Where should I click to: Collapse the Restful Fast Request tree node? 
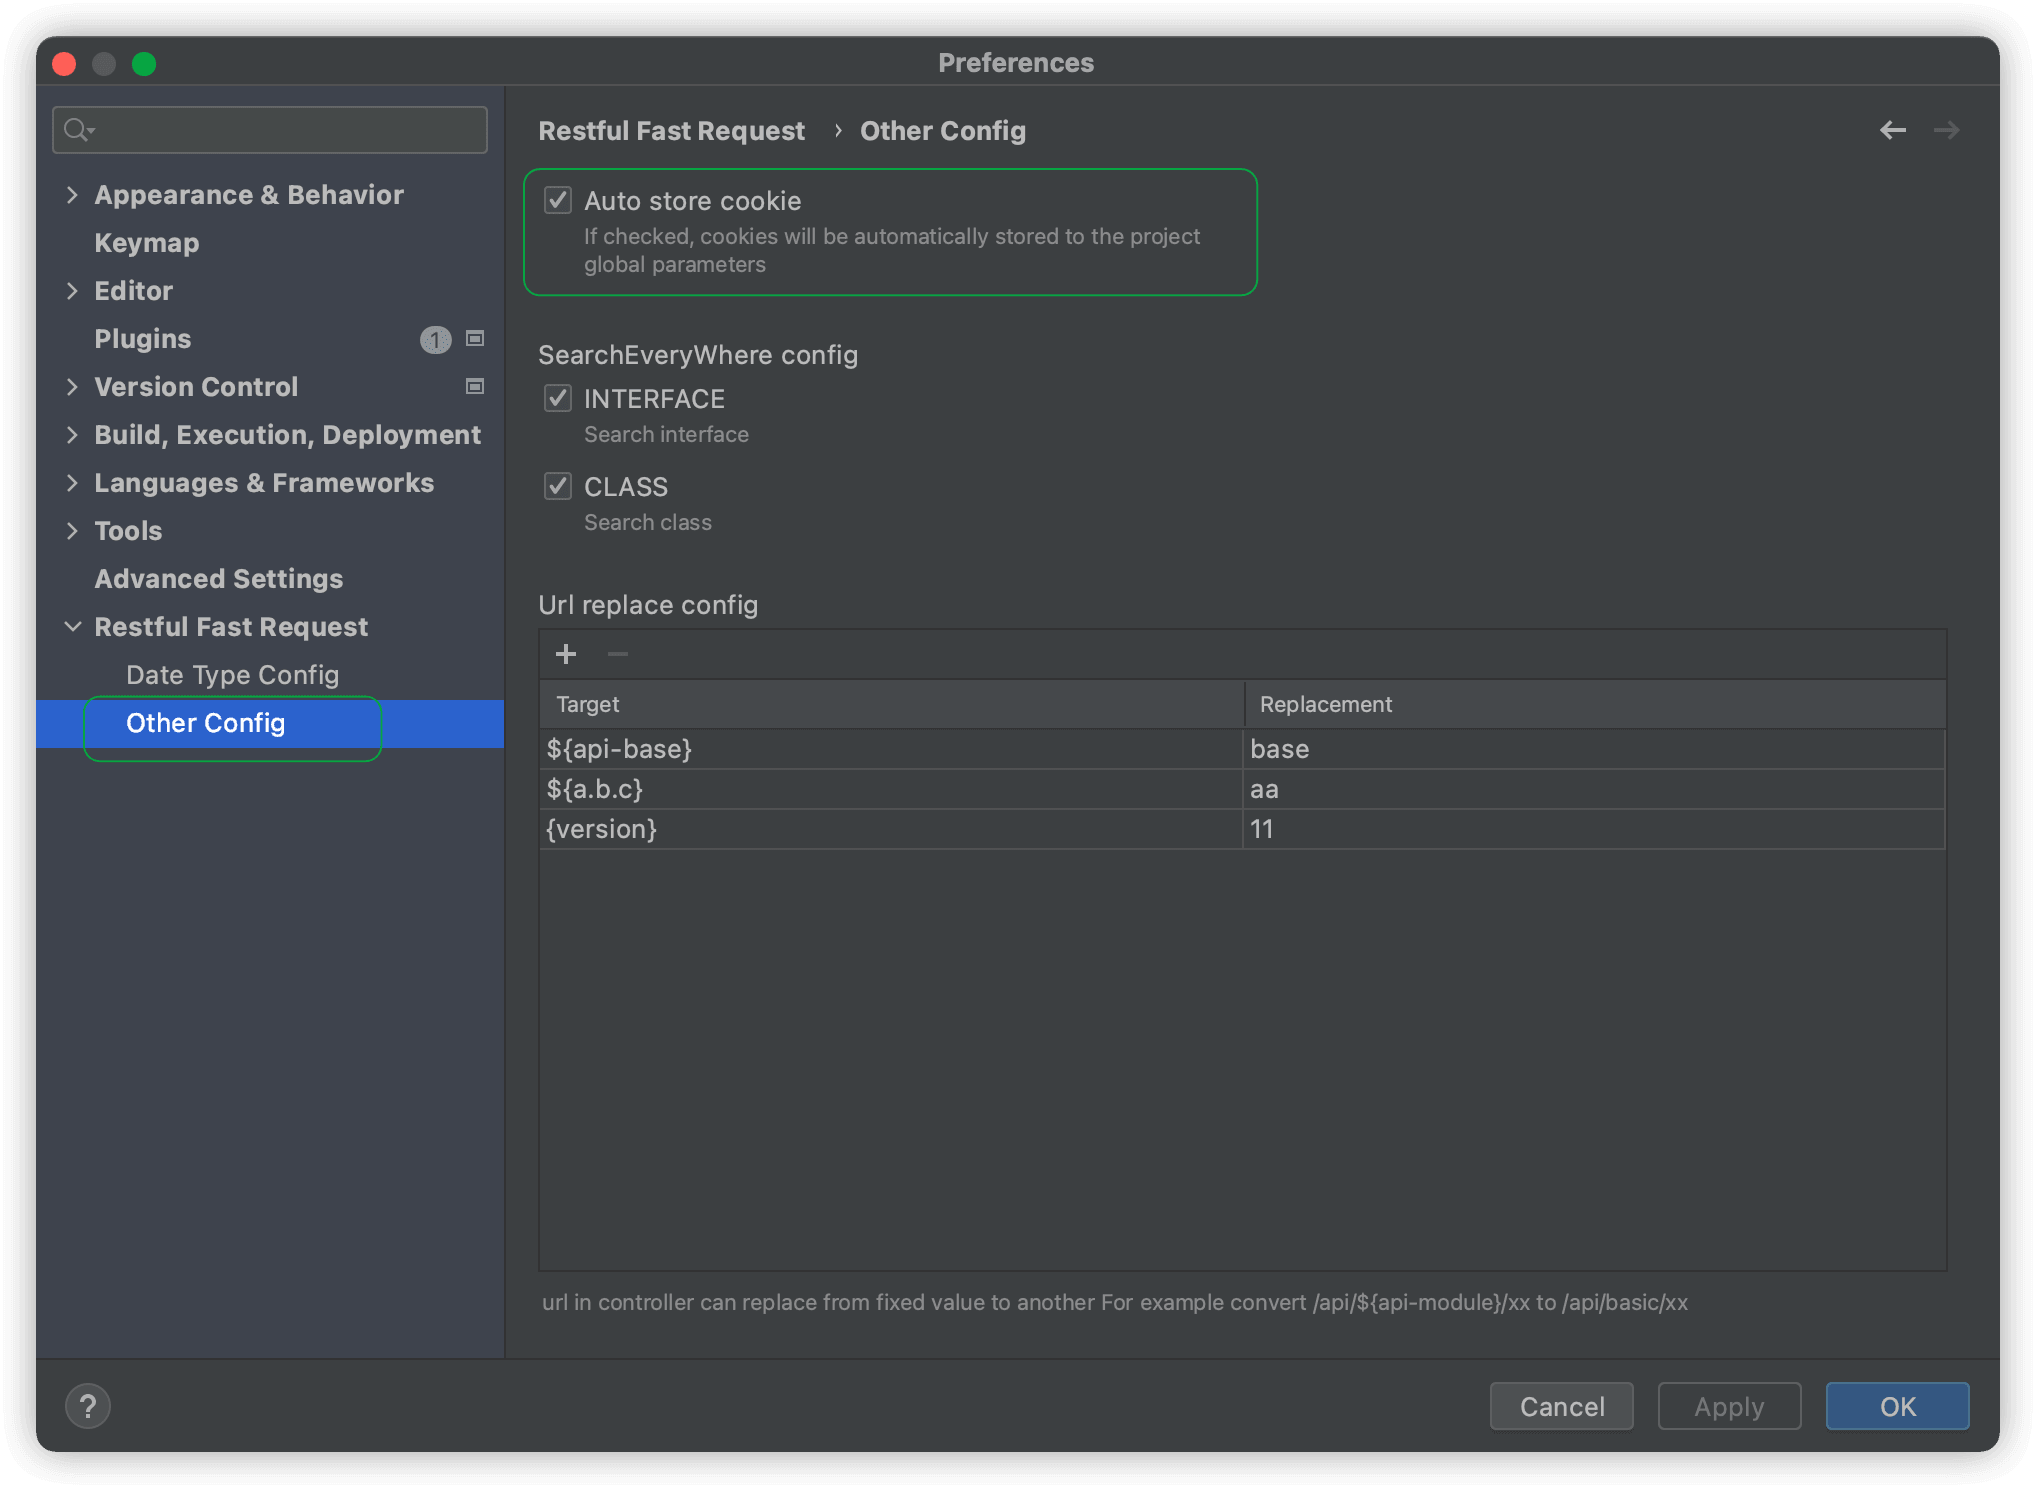pos(72,627)
